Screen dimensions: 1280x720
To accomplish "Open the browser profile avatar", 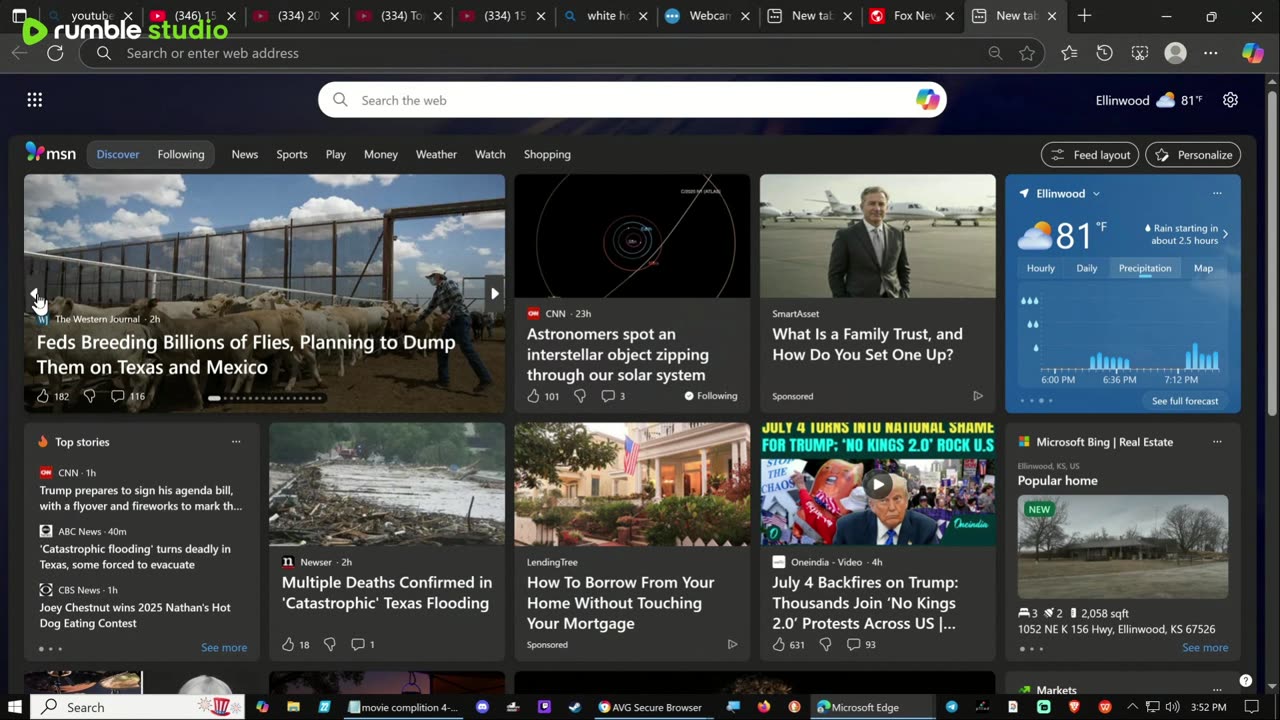I will click(1175, 53).
